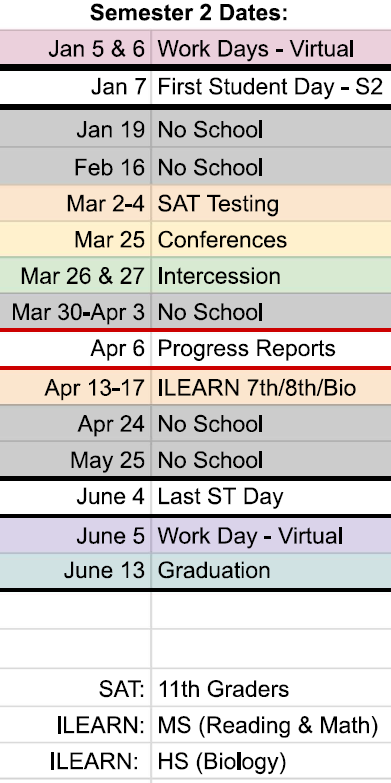The image size is (391, 783).
Task: Select the Progress Reports cell
Action: click(x=271, y=349)
